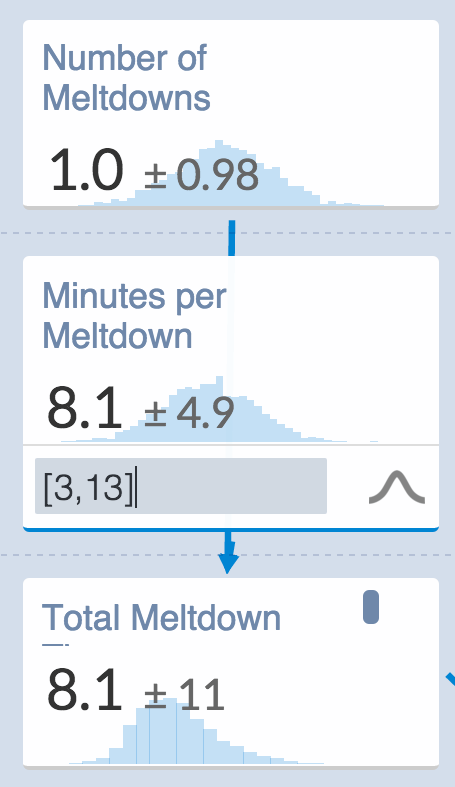Click the 8.1 mean in Minutes per Meltdown
The image size is (455, 787).
tap(84, 407)
